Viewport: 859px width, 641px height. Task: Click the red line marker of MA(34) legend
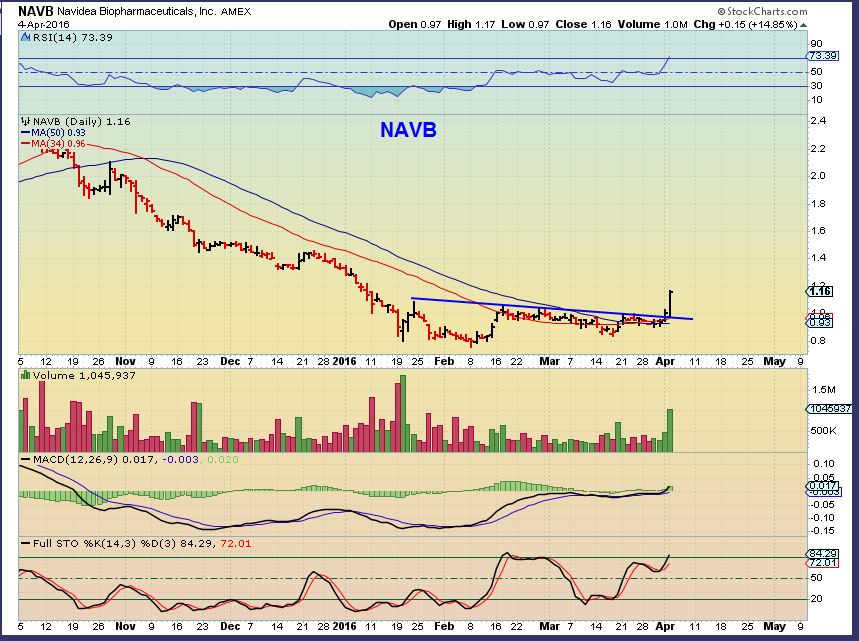26,144
